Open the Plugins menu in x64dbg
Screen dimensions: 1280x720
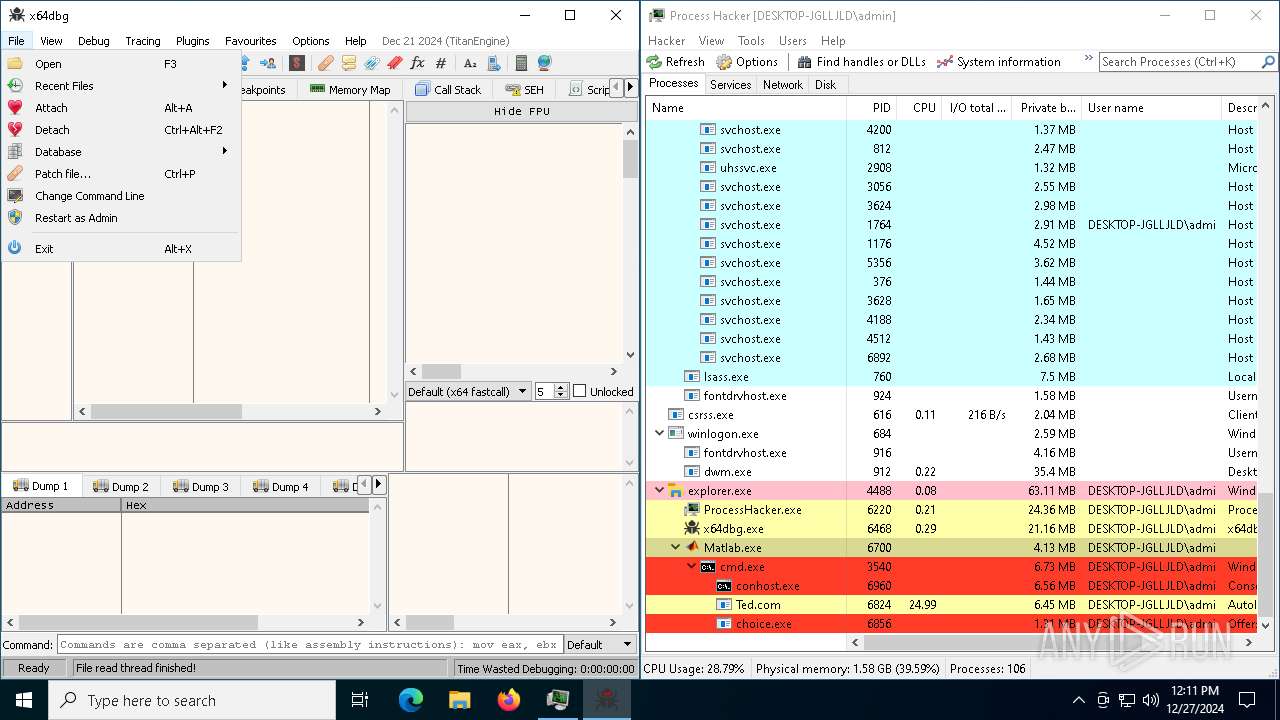tap(193, 41)
